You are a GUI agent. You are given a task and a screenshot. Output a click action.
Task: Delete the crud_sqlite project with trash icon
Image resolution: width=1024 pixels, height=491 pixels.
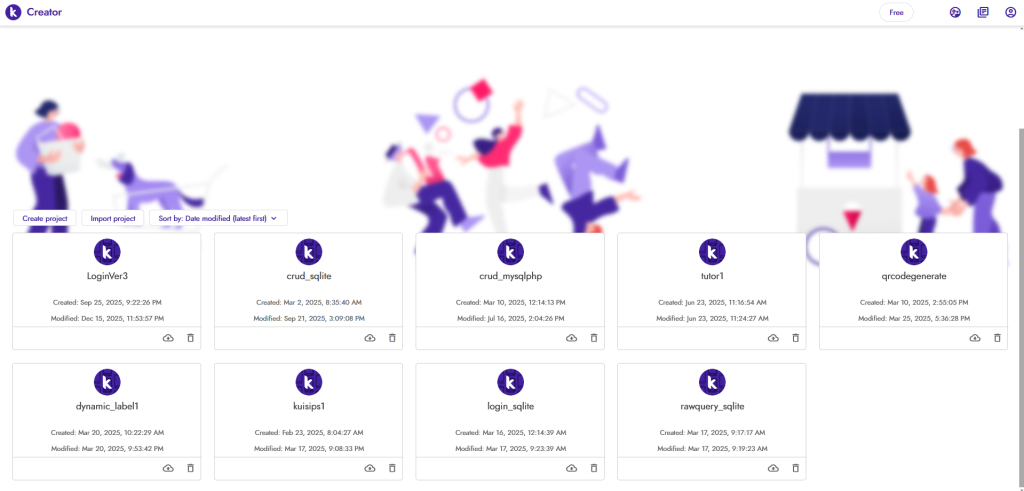392,338
